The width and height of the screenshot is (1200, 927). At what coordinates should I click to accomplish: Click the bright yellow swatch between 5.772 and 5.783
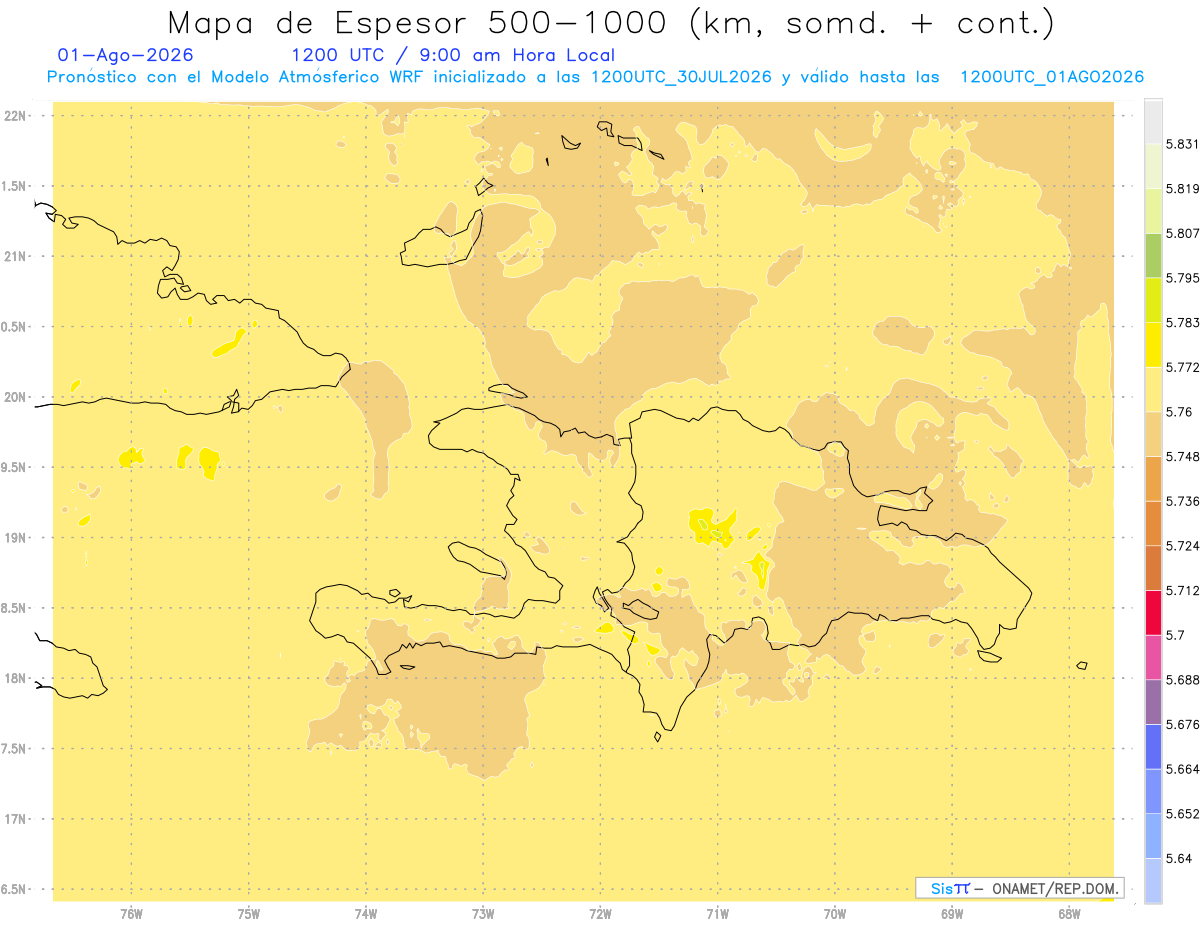coord(1153,345)
